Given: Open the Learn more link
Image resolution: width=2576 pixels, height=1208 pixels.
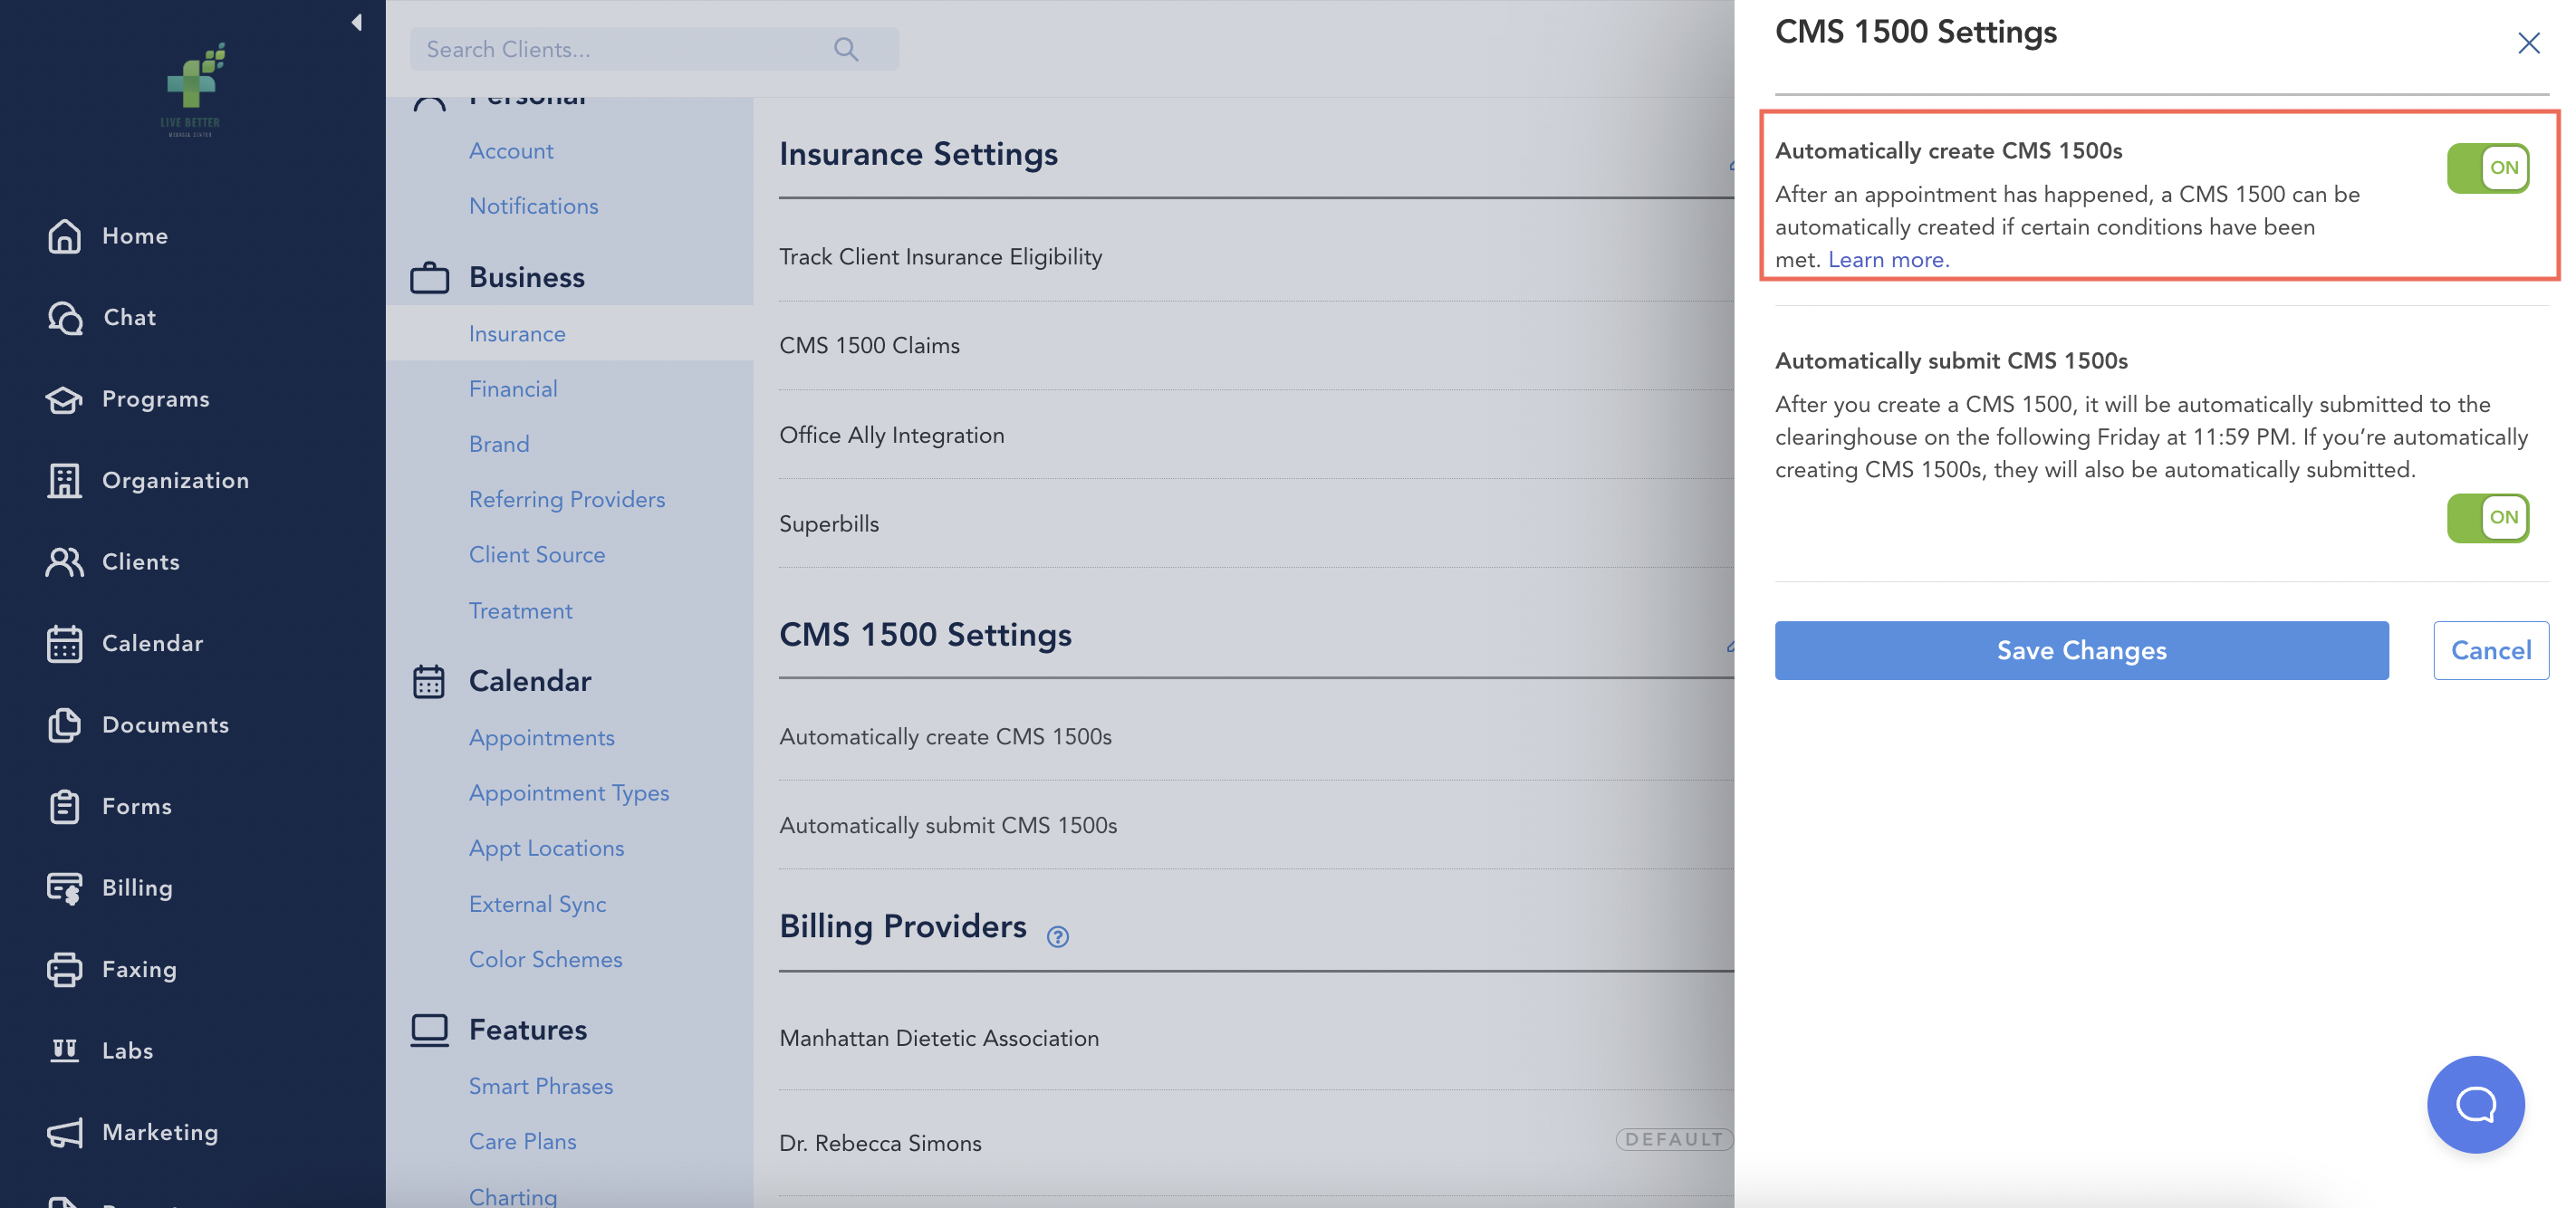Looking at the screenshot, I should pos(1886,258).
